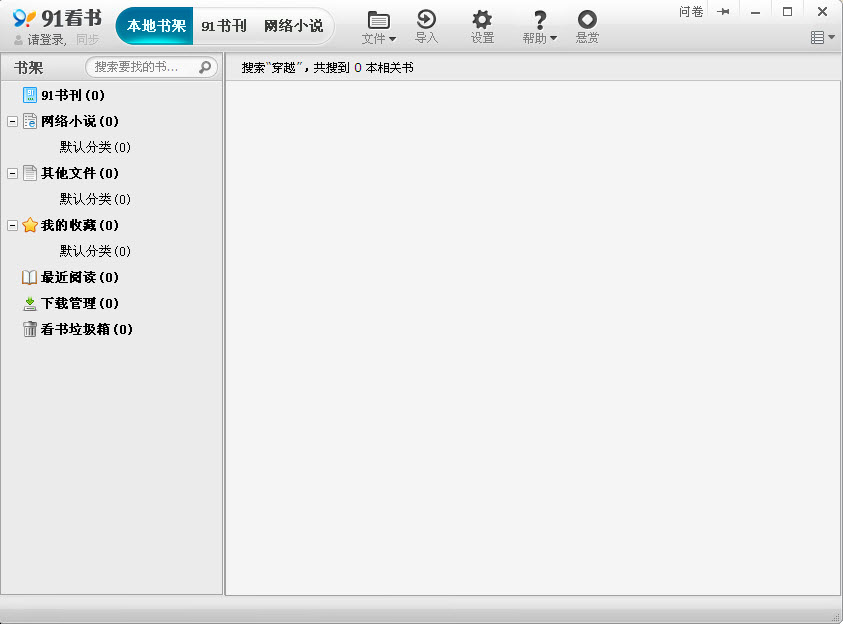Open the Help (帮助) dropdown menu

point(539,27)
